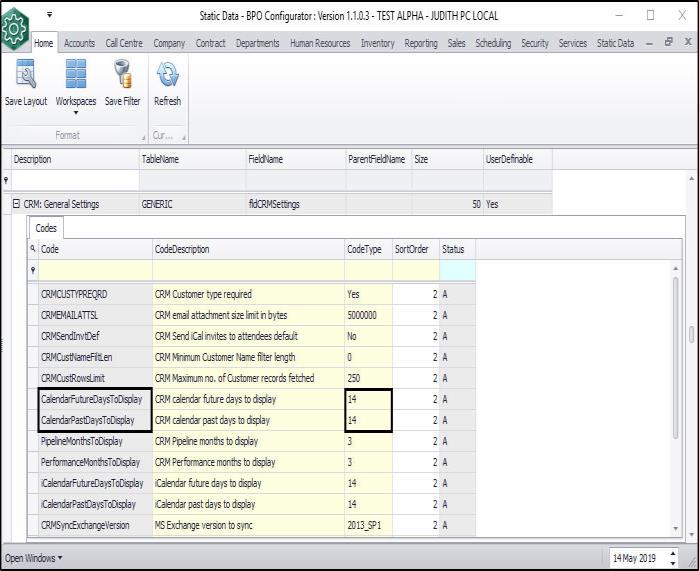Select the CalendarFutureDaysToDisplay code cell
The height and width of the screenshot is (571, 699).
(x=94, y=399)
